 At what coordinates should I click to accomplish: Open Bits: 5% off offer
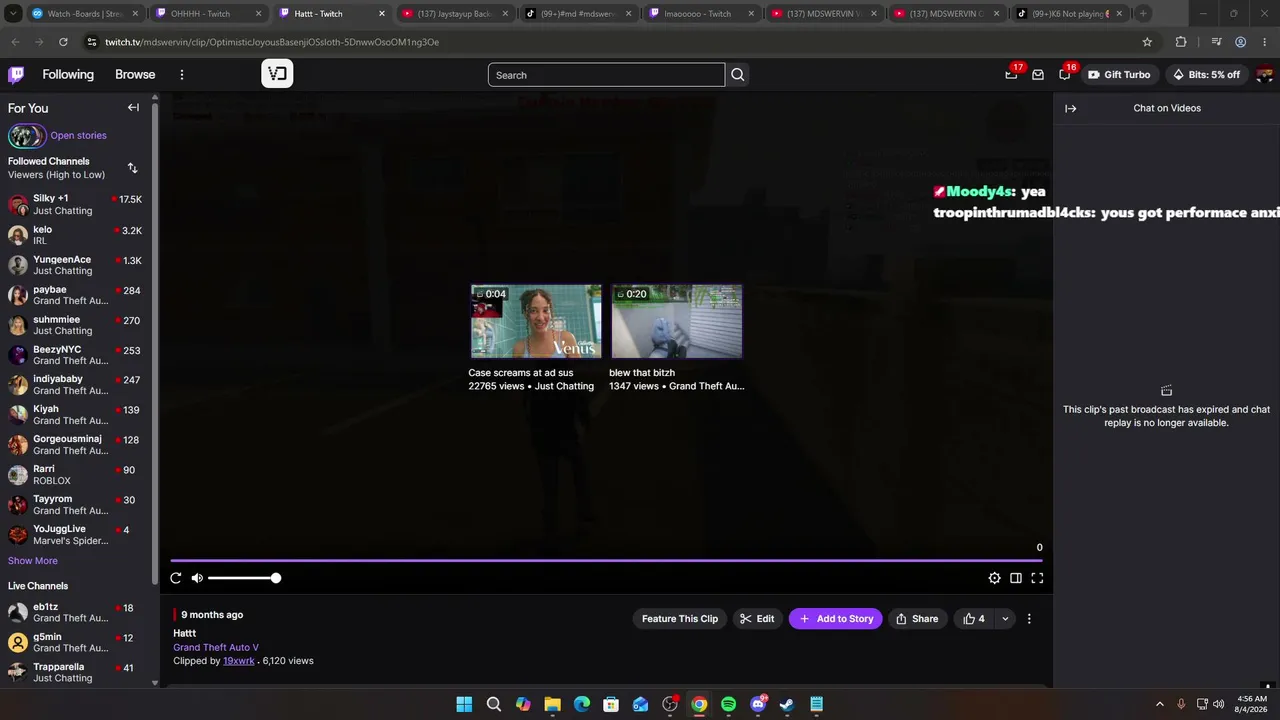coord(1206,75)
